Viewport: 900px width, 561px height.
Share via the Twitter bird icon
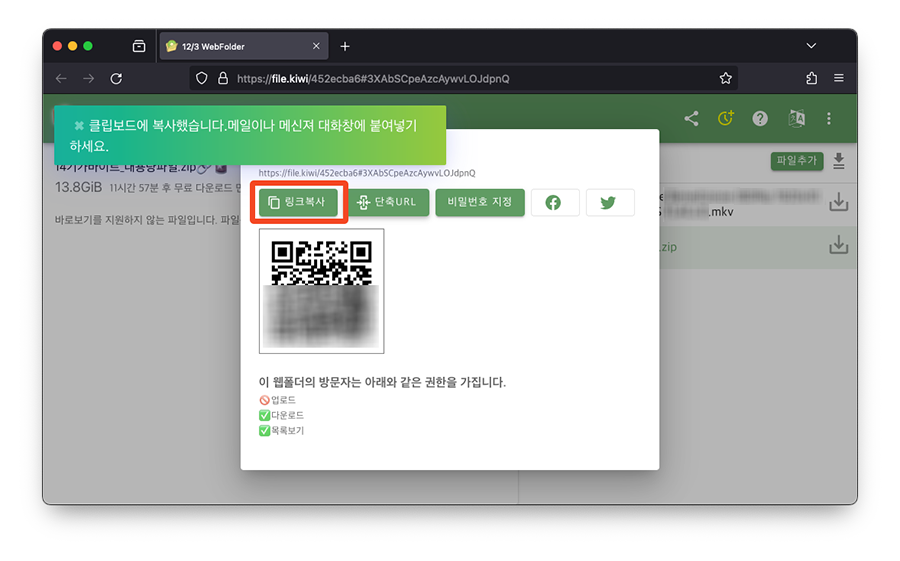tap(610, 202)
